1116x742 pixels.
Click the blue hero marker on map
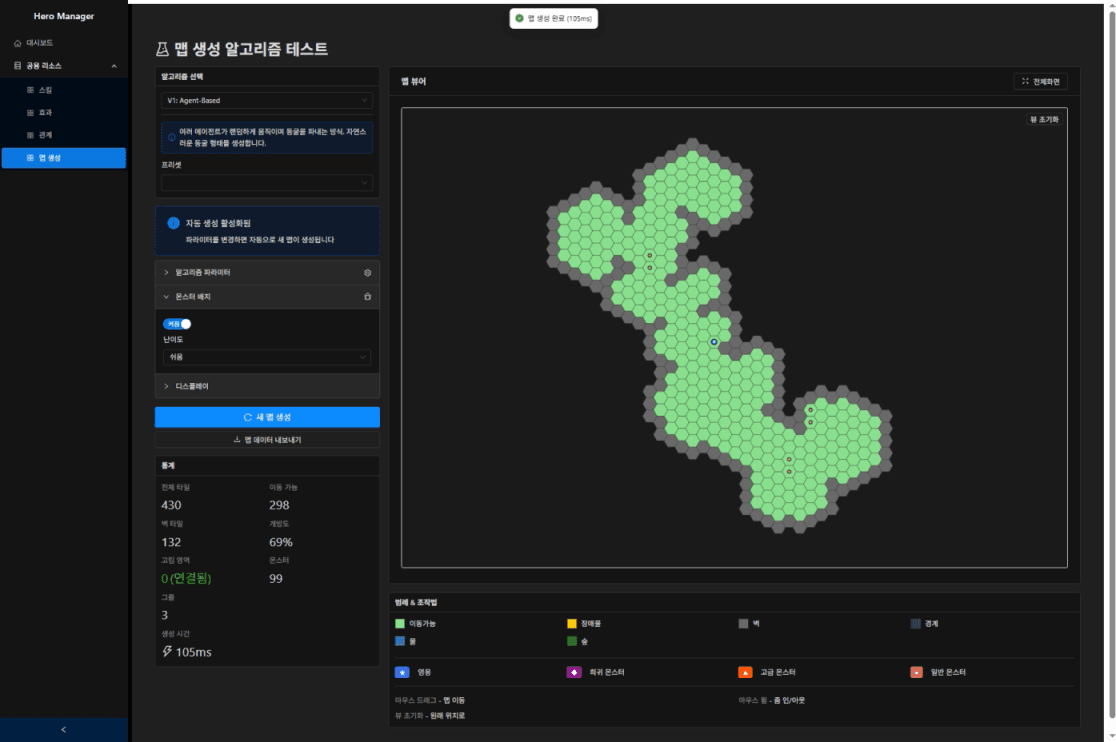714,342
